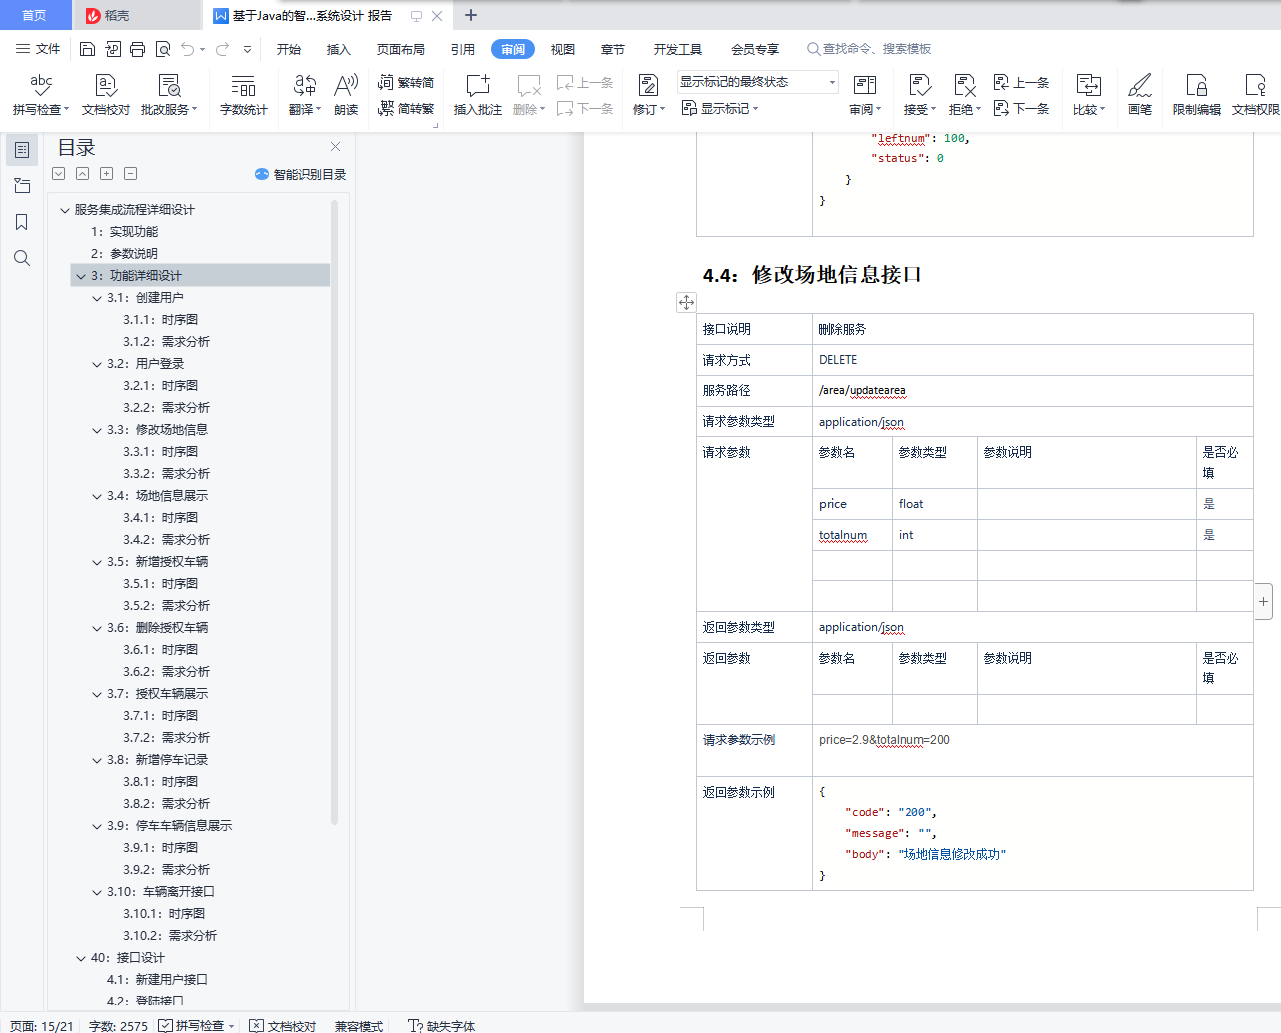
Task: Open the outline view icon in left sidebar
Action: point(22,150)
